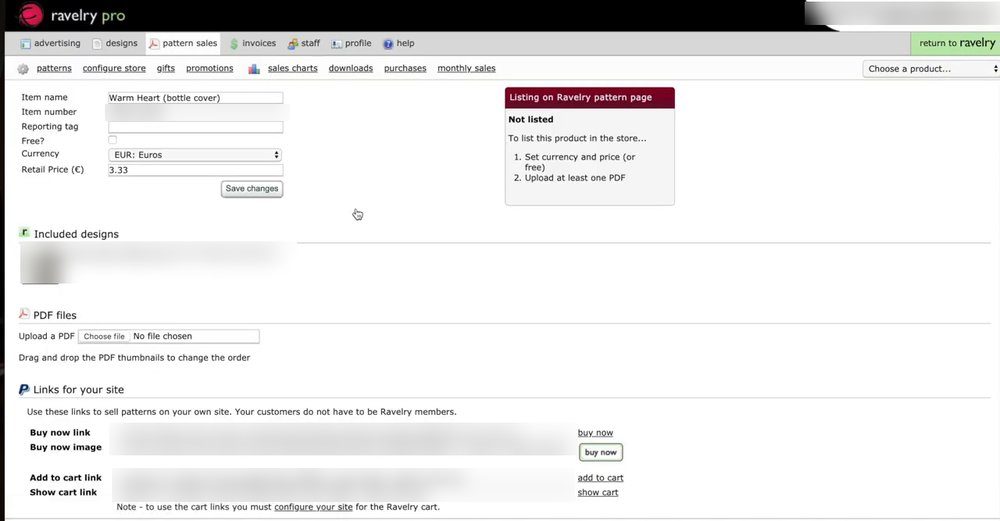This screenshot has height=521, width=1000.
Task: Click the return to ravelry button
Action: 955,43
